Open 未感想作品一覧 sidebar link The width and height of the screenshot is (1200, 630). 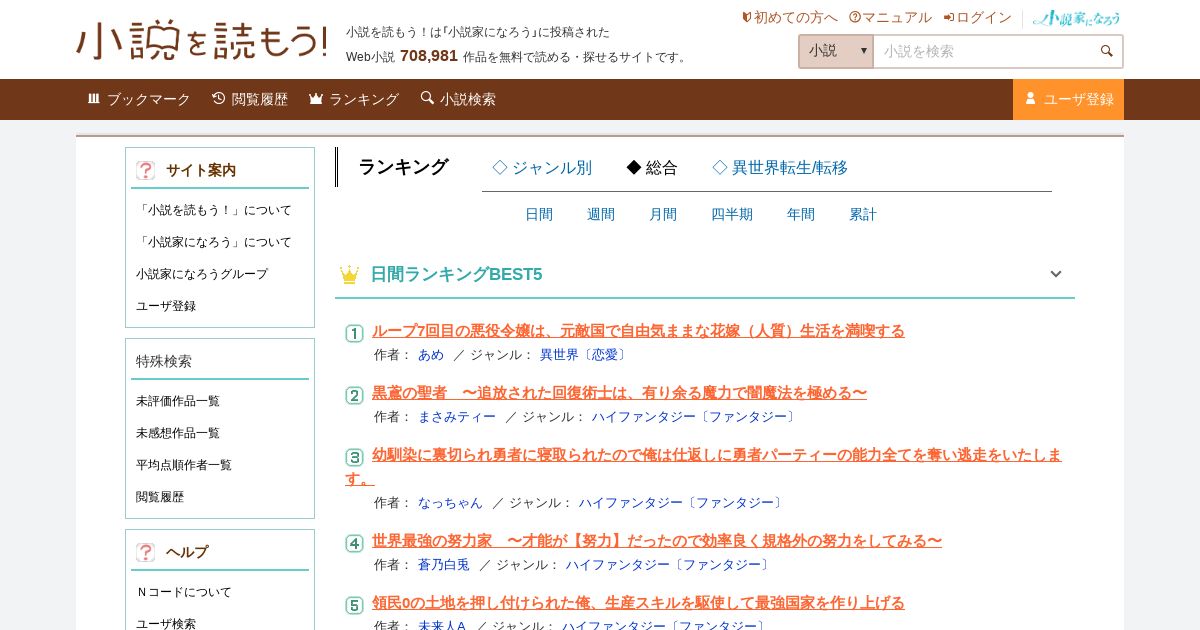(178, 433)
